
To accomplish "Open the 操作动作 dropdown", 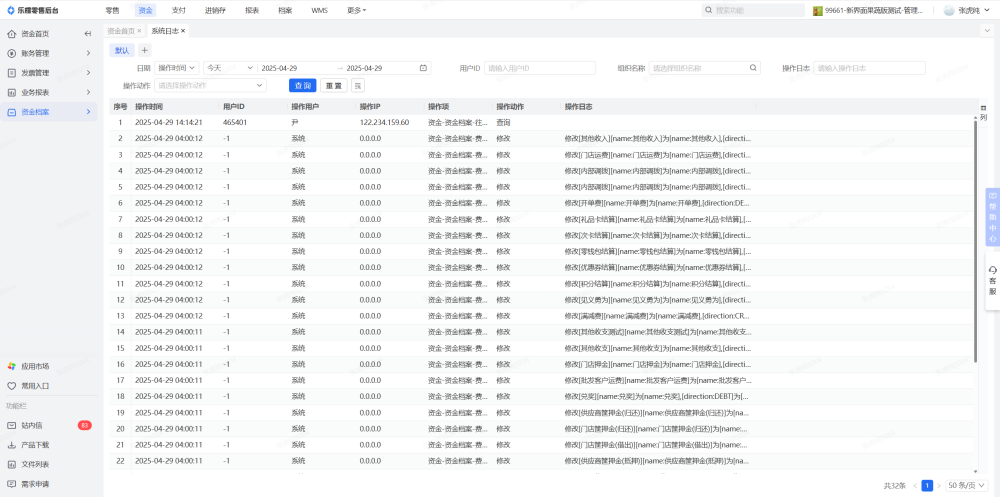I will (x=210, y=86).
